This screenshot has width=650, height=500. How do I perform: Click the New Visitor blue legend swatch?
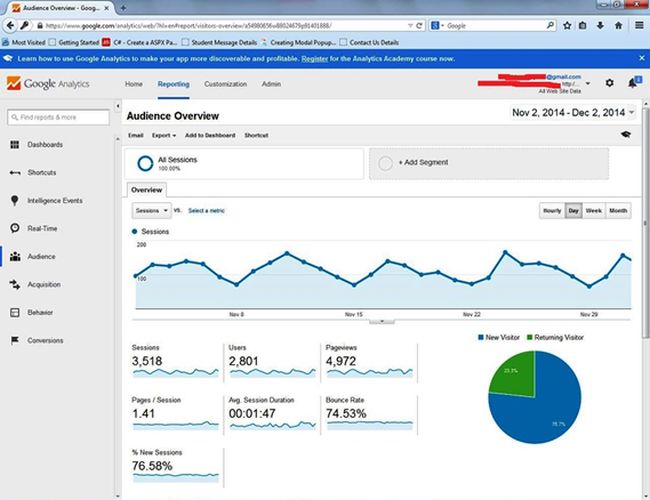point(481,337)
